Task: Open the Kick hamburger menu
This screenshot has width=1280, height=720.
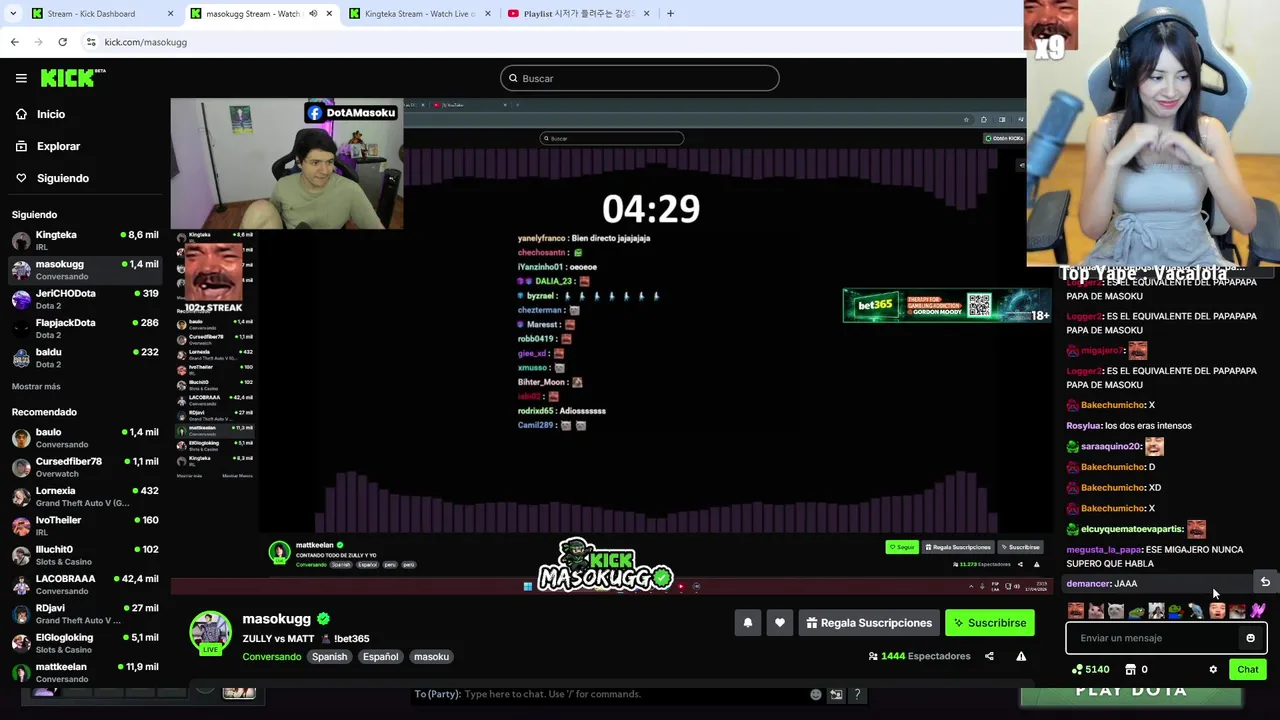Action: pos(21,78)
